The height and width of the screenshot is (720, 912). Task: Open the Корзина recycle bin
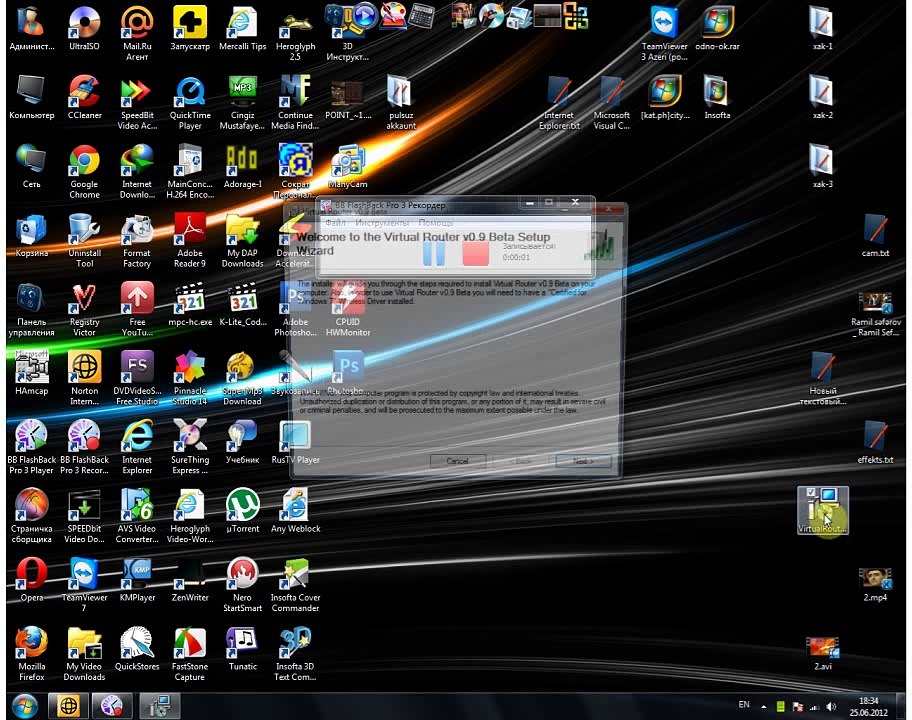(x=31, y=234)
